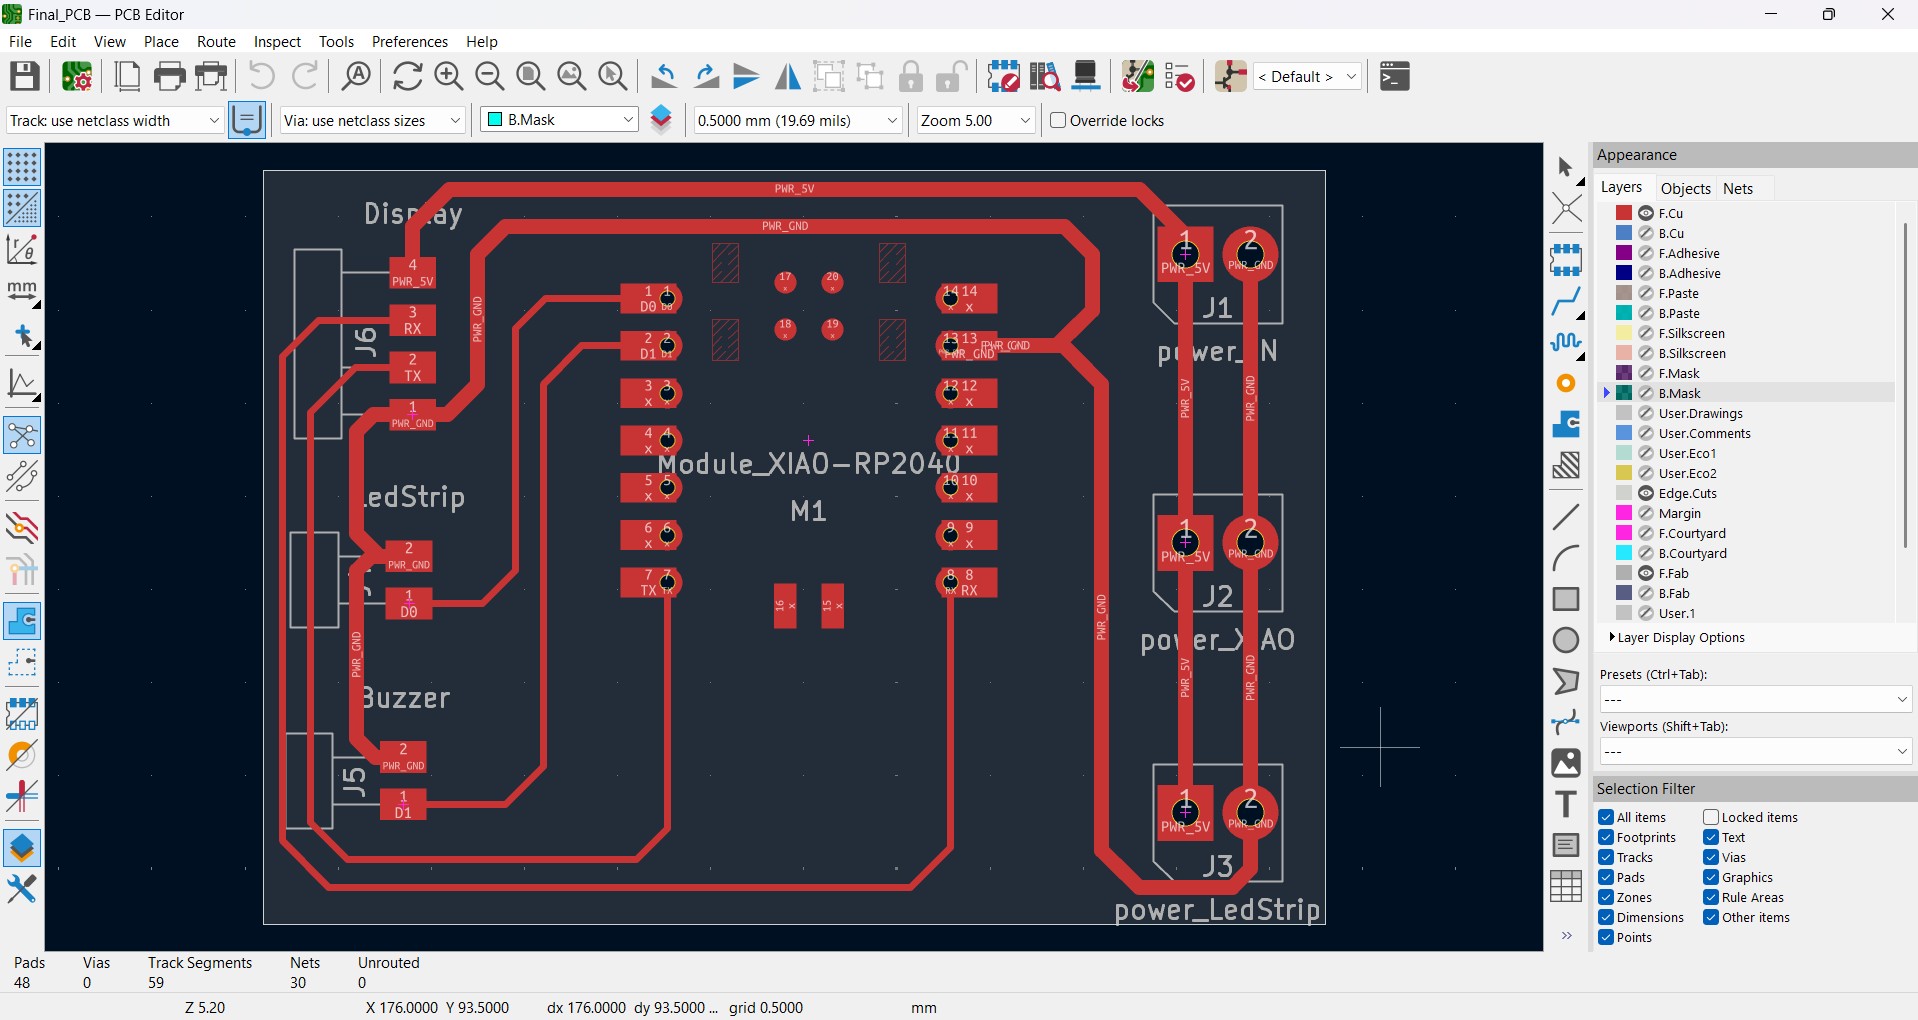Open the Viewports dropdown
1918x1020 pixels.
click(1756, 751)
